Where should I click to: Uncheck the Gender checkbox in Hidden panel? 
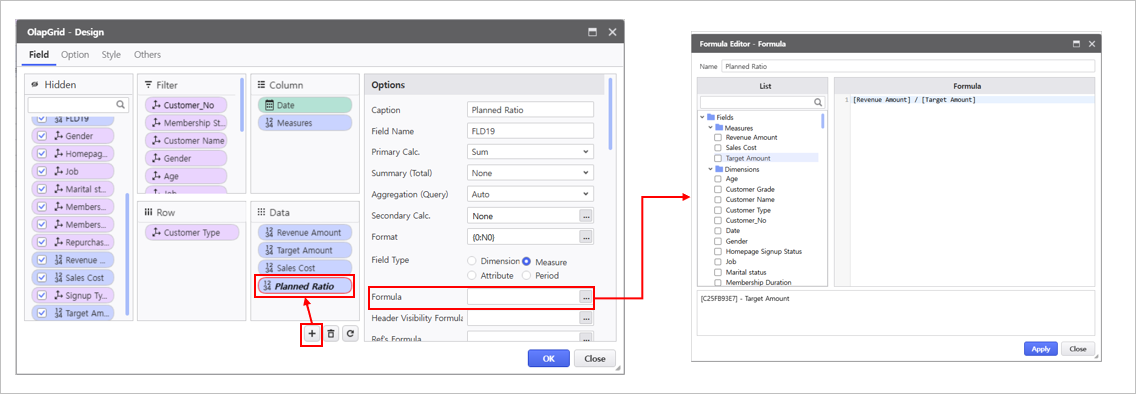tap(41, 136)
